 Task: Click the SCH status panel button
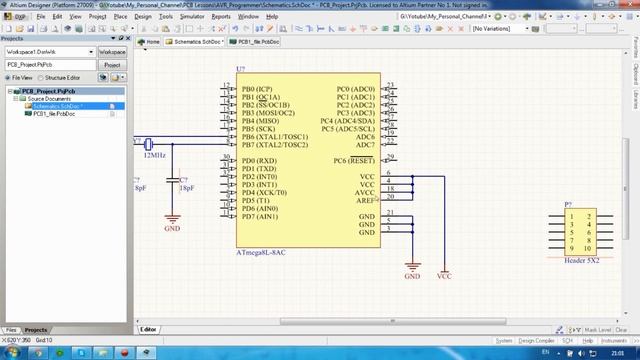(x=567, y=340)
